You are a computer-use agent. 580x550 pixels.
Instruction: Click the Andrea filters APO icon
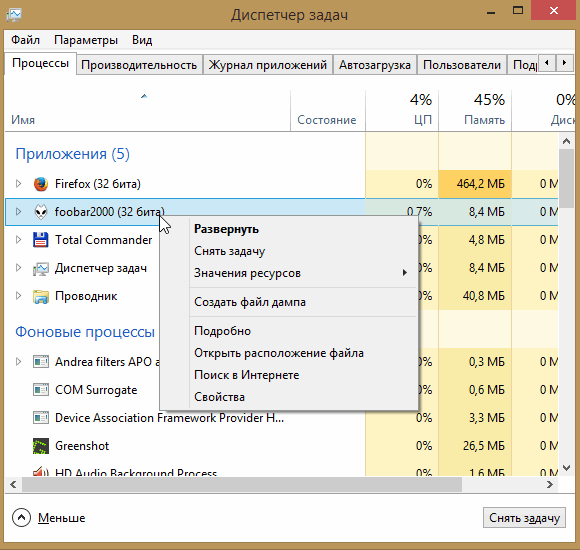[41, 361]
